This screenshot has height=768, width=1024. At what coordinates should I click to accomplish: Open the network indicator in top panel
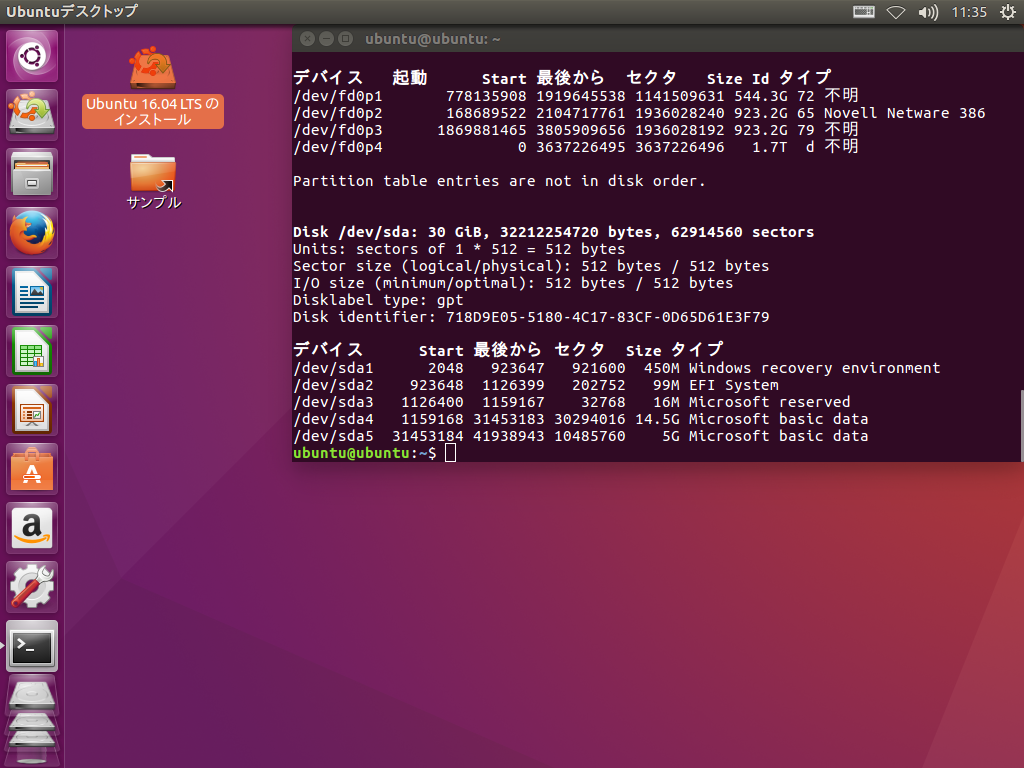pos(895,12)
